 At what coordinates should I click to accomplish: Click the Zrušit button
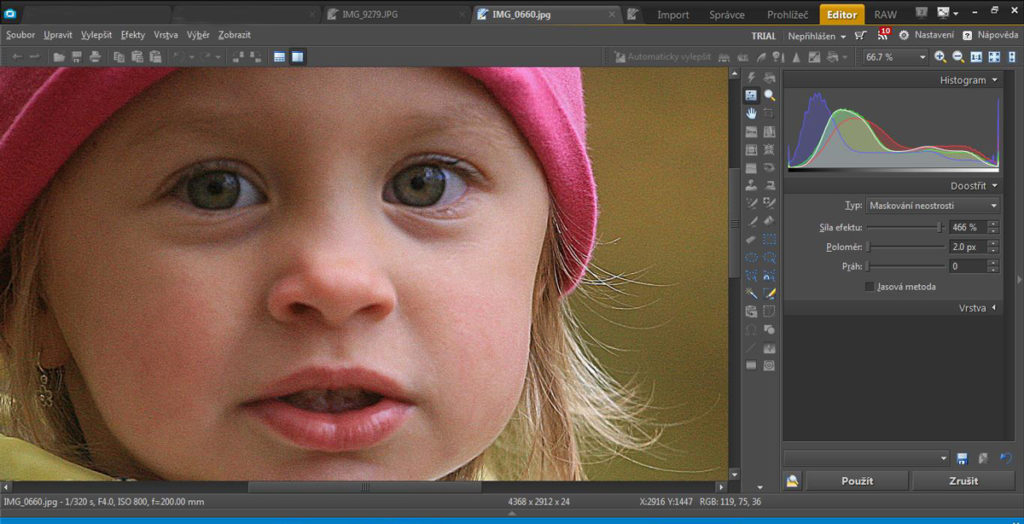[x=962, y=481]
